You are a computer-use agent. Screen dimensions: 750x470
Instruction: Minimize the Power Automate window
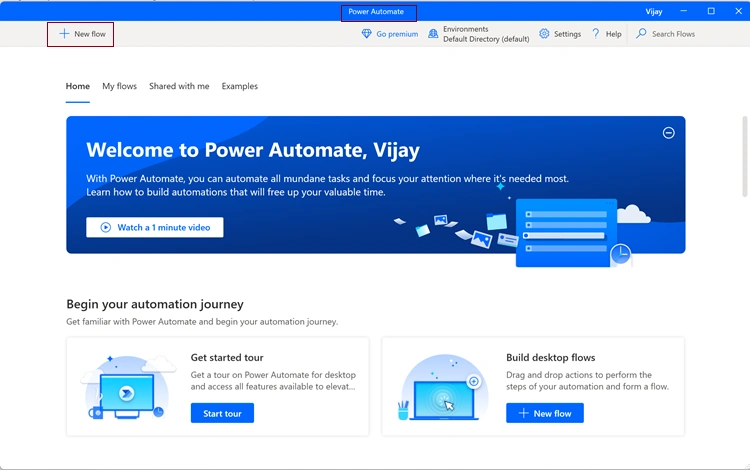[x=684, y=11]
